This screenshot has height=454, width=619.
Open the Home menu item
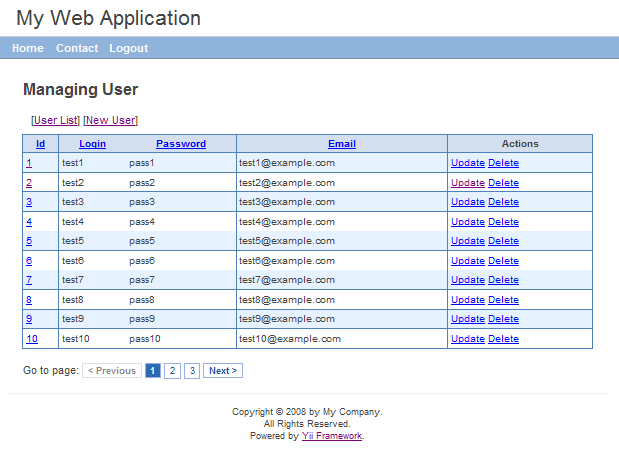[27, 48]
